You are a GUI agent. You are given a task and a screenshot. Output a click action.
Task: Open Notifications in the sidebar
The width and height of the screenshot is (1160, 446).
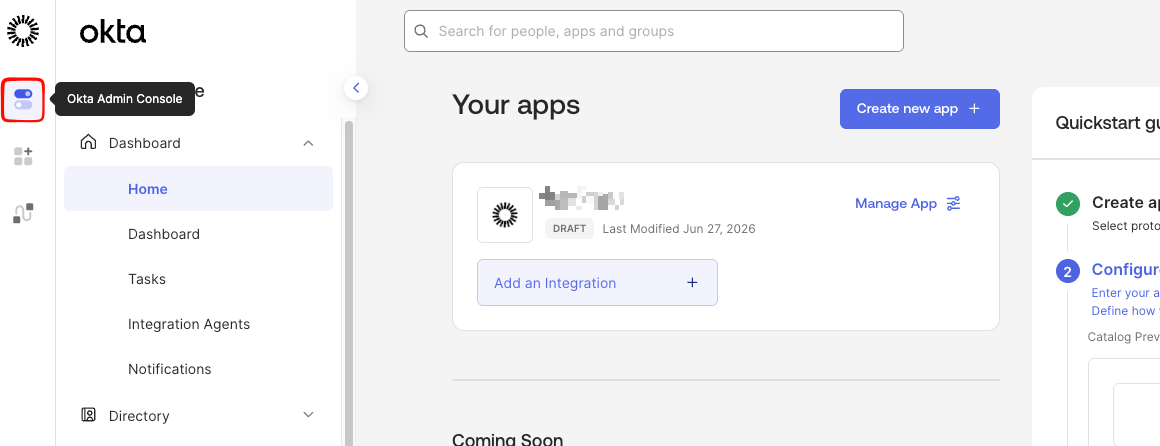coord(169,369)
